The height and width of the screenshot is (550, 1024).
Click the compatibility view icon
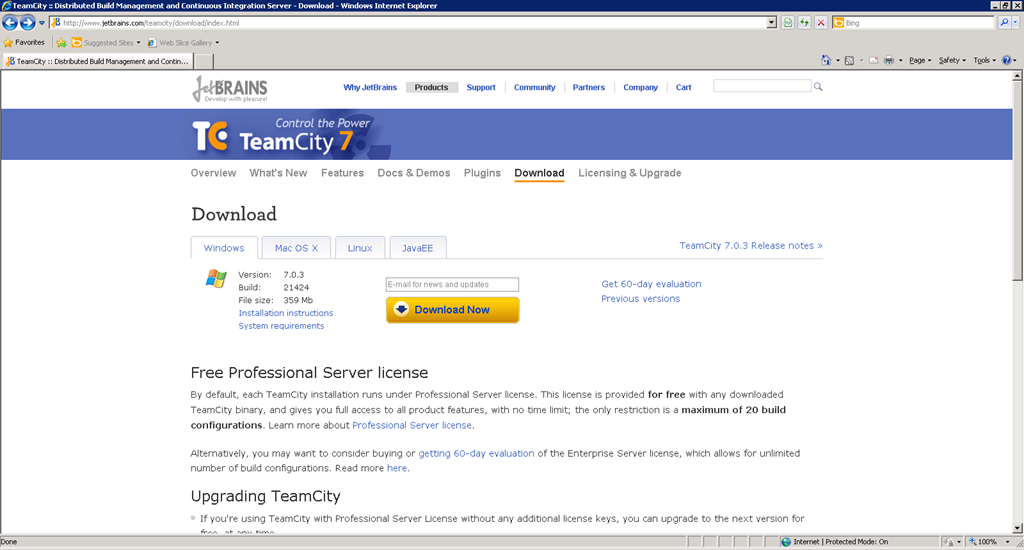coord(788,23)
